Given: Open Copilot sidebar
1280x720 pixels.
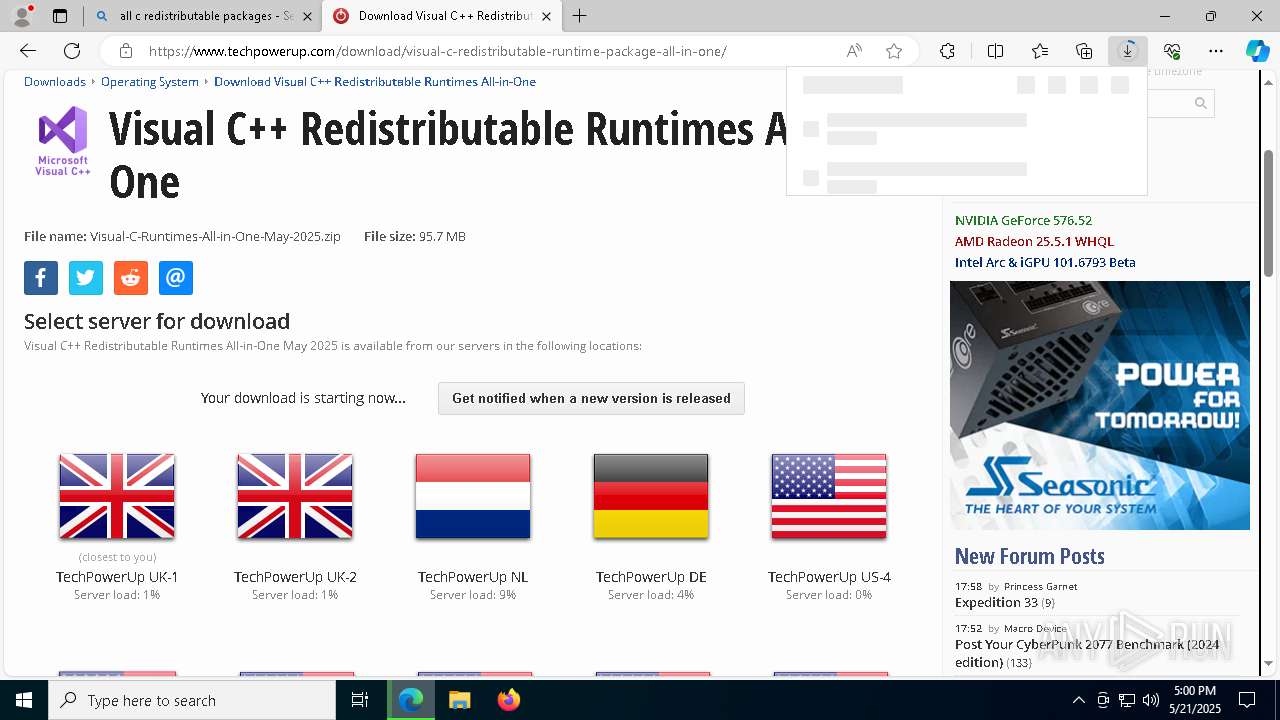Looking at the screenshot, I should (x=1257, y=51).
